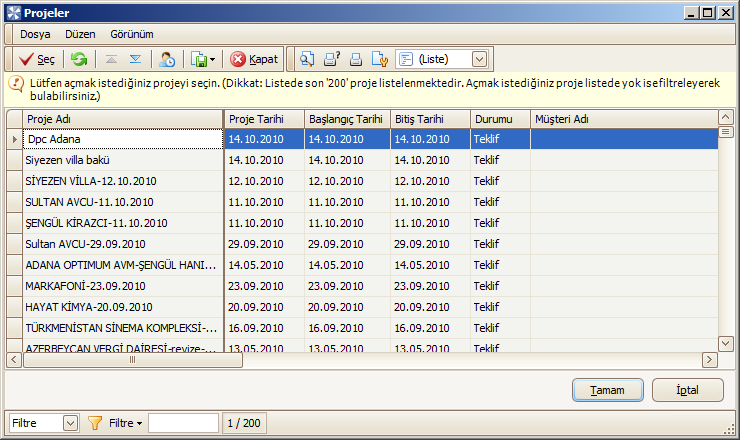Refresh the project list with green arrows icon
This screenshot has width=740, height=440.
click(x=79, y=59)
